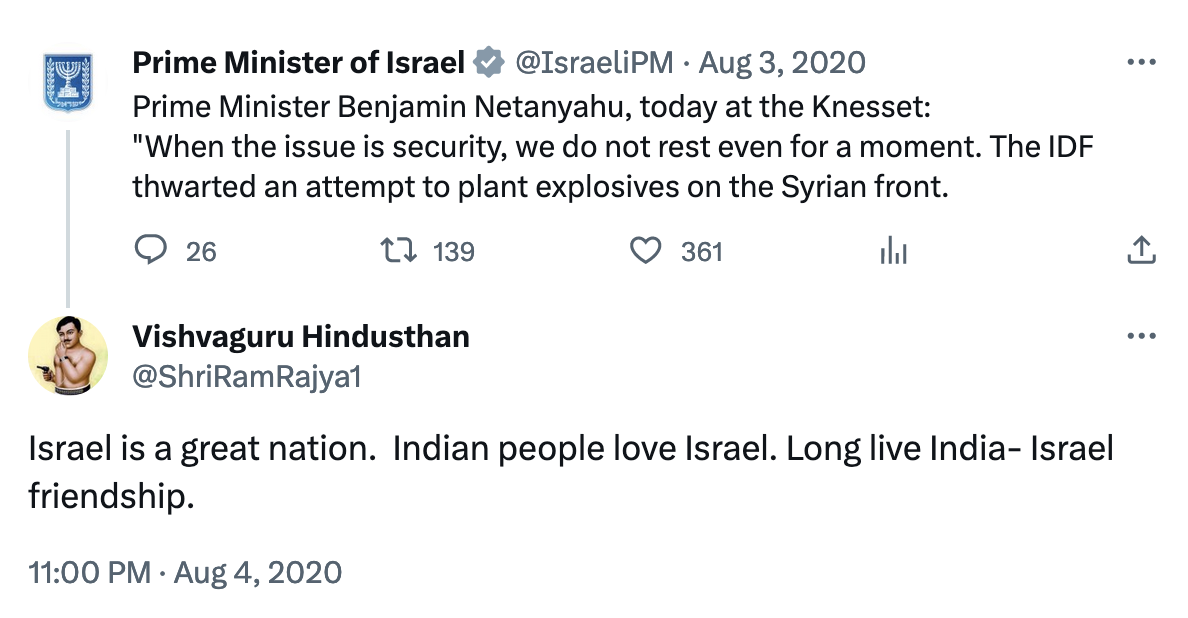The height and width of the screenshot is (618, 1188).
Task: Click the retweet arrows icon
Action: [401, 250]
